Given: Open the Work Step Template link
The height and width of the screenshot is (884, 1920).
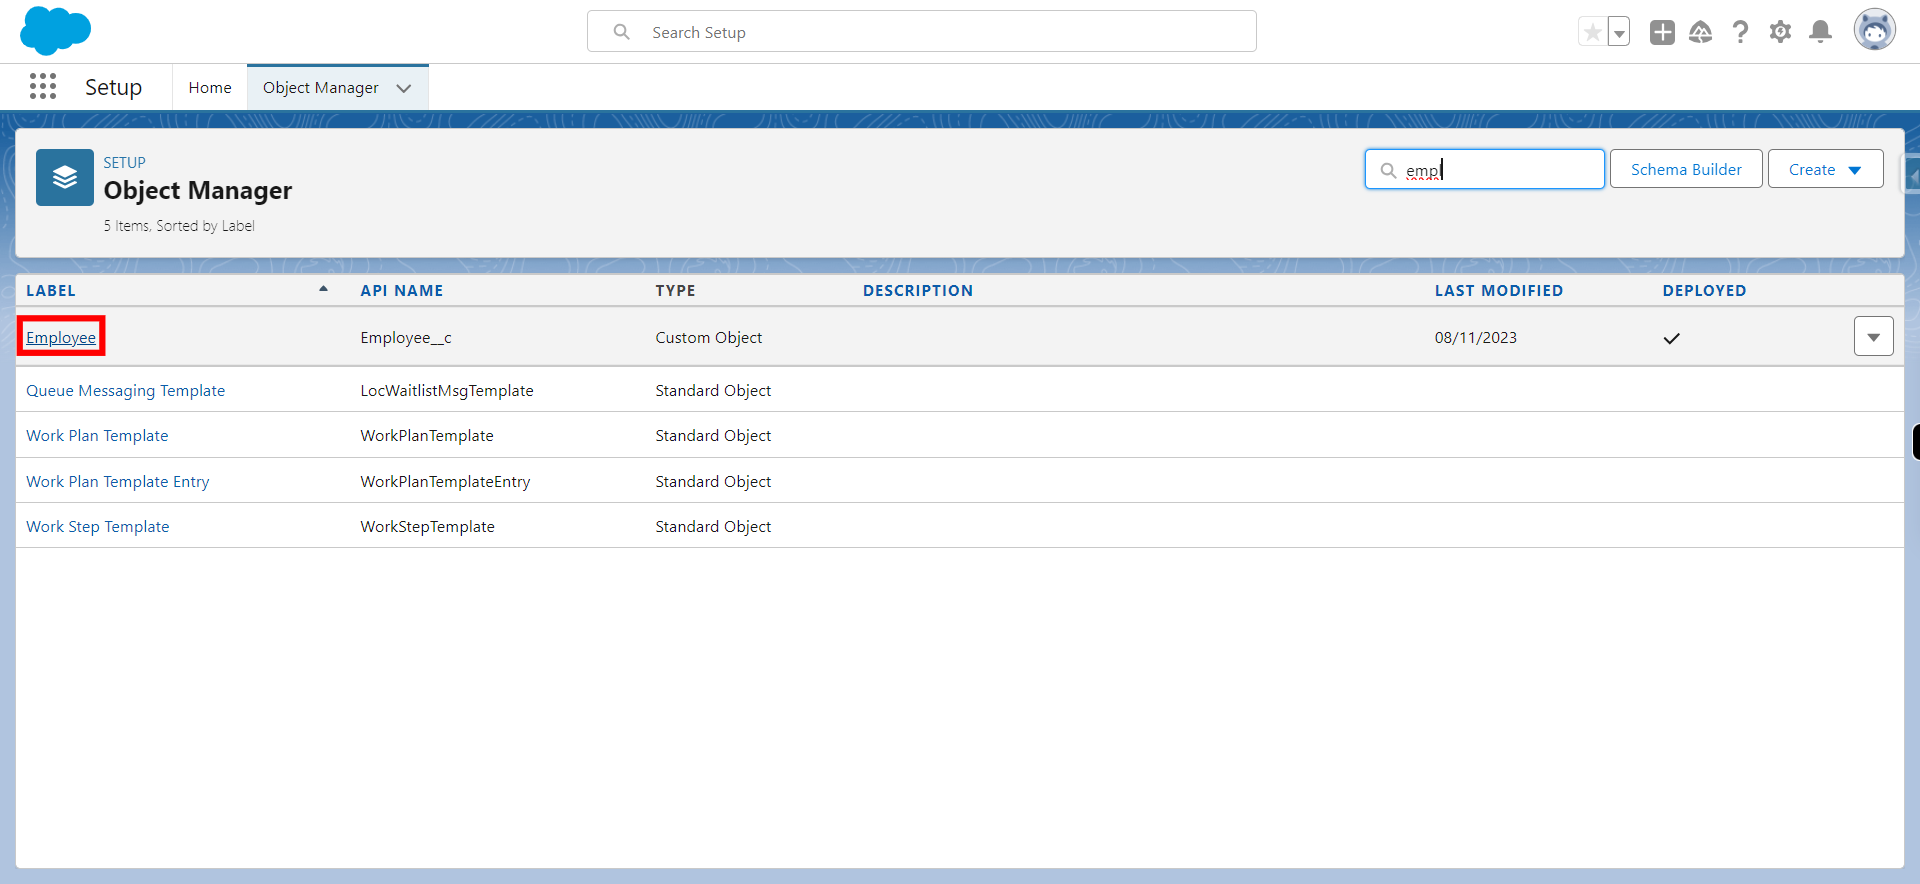Looking at the screenshot, I should click(x=98, y=527).
